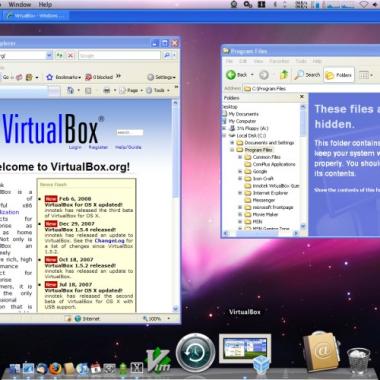Open Search in Program Files window
Screen dimensions: 380x380
coord(307,75)
